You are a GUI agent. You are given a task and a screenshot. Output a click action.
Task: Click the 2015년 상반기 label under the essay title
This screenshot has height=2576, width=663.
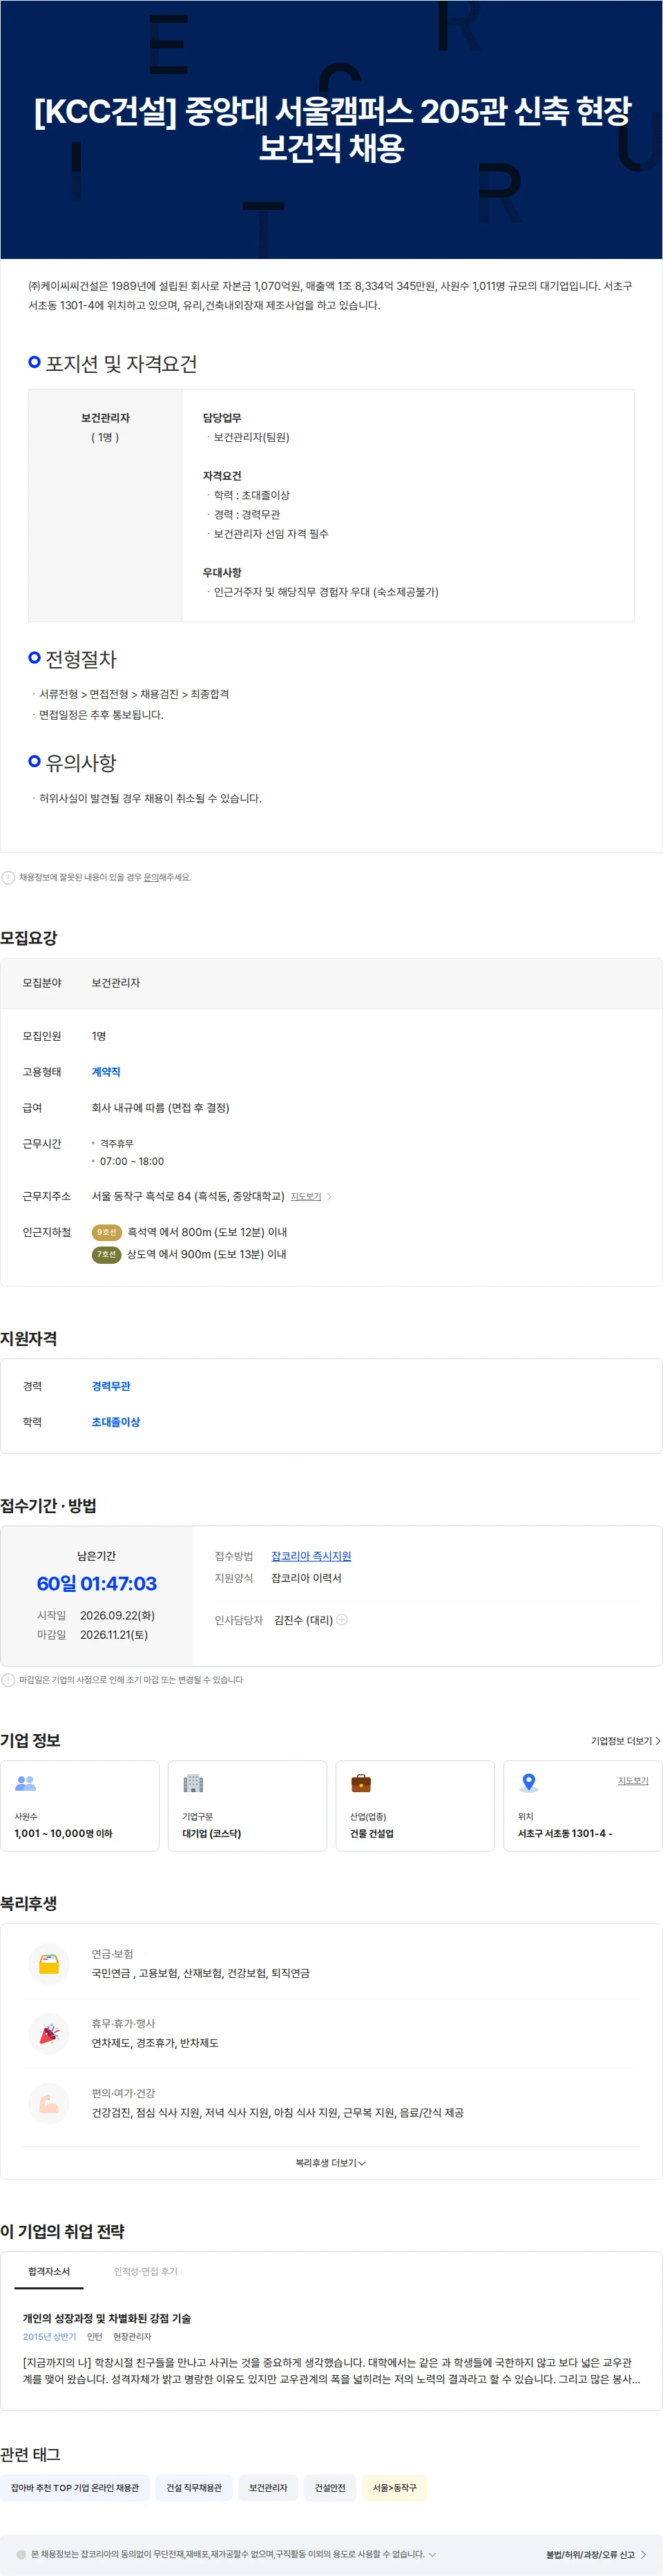tap(50, 2337)
